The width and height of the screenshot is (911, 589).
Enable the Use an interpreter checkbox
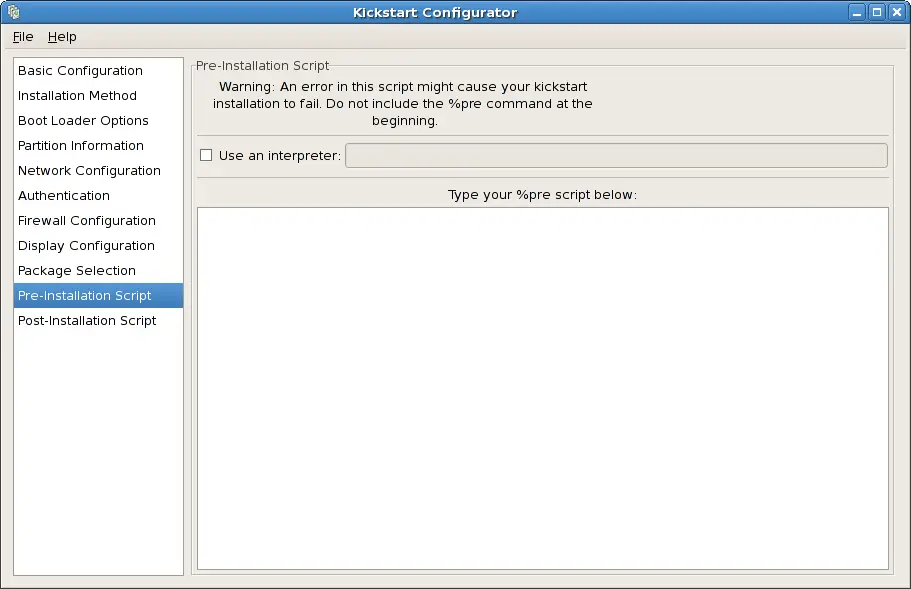coord(206,155)
